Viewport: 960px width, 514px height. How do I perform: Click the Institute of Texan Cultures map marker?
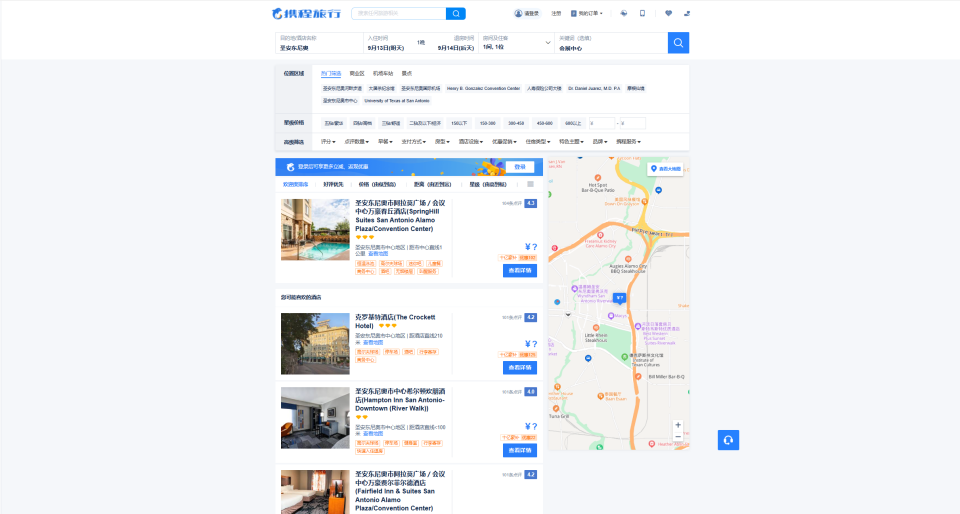(624, 356)
